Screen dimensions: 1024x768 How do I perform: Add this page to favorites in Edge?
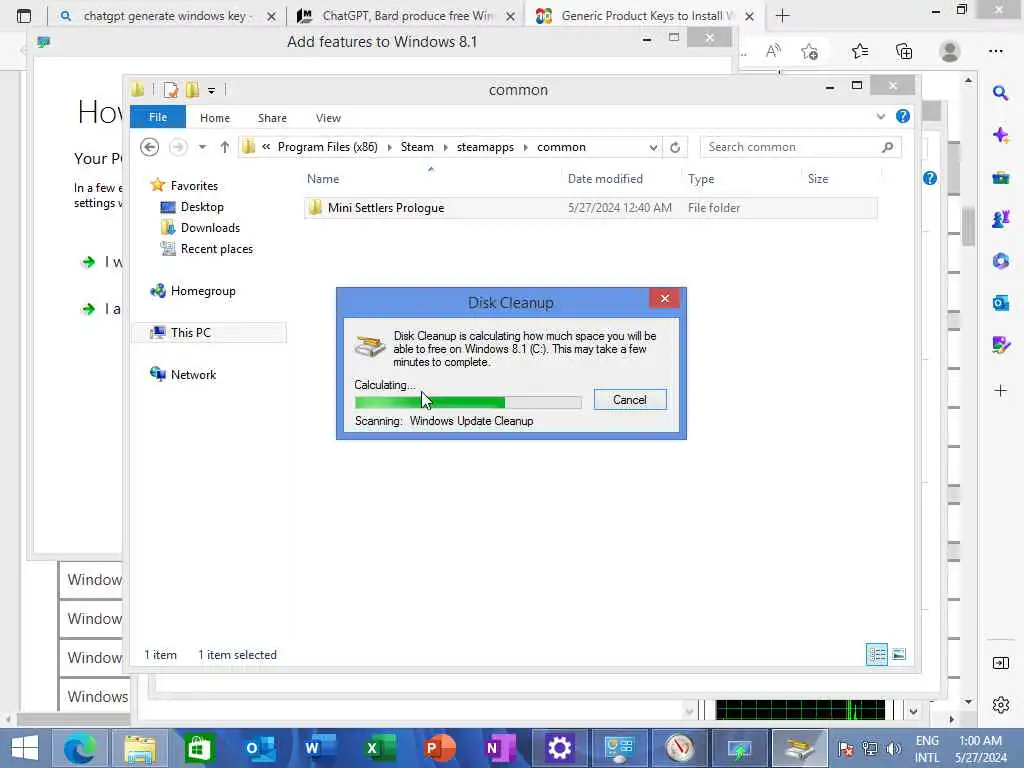(809, 51)
